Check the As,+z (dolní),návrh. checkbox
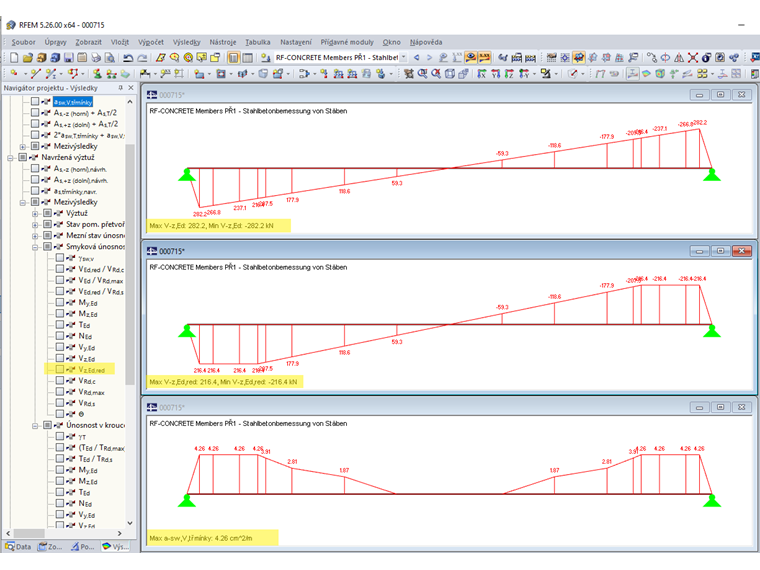 [35, 180]
